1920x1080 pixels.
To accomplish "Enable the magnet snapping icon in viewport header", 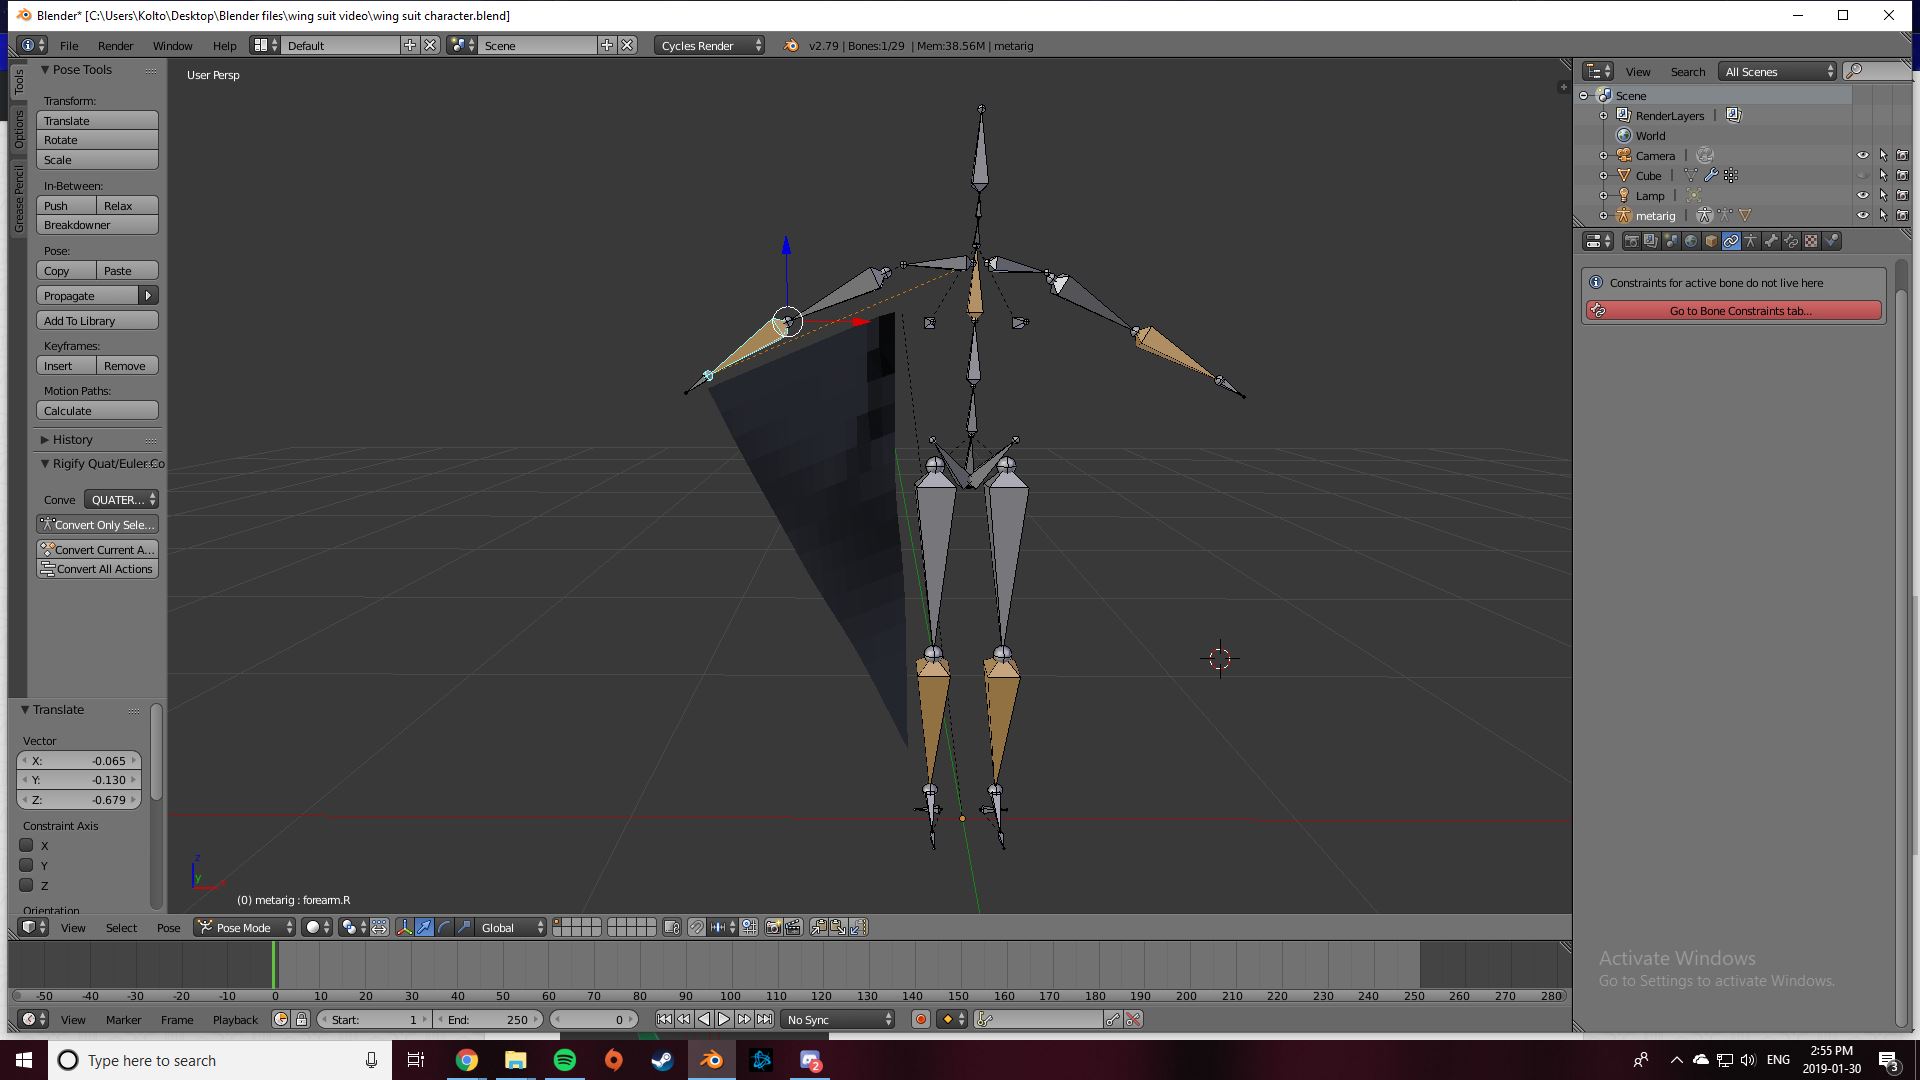I will click(698, 927).
